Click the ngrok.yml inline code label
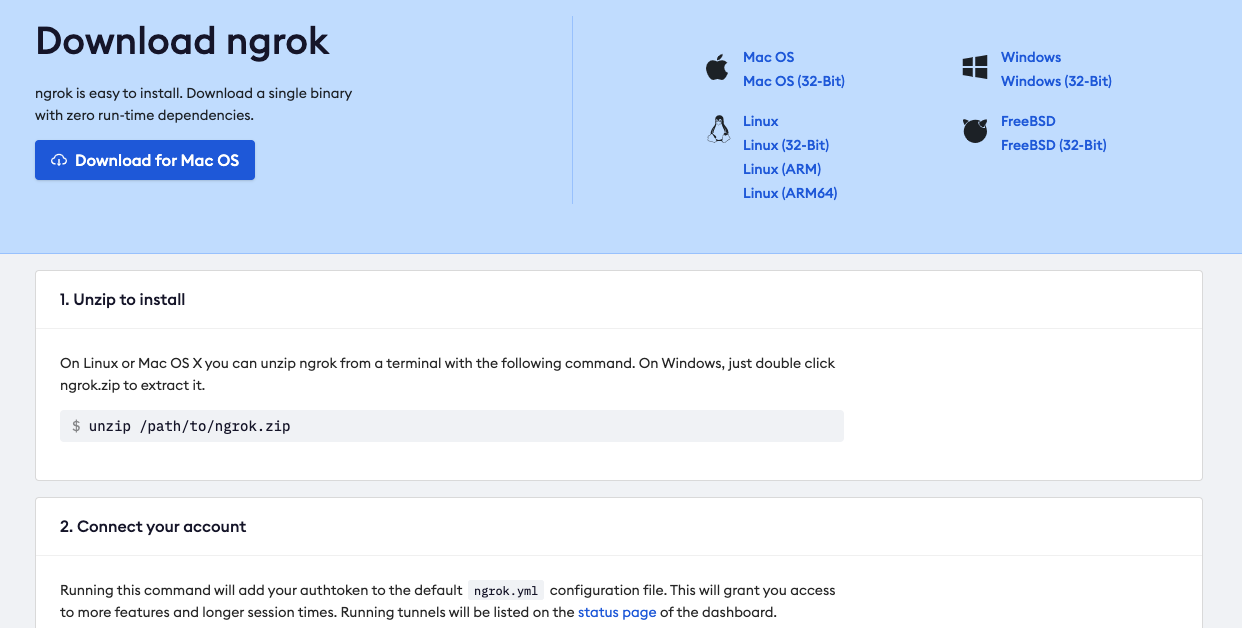Image resolution: width=1242 pixels, height=628 pixels. pyautogui.click(x=505, y=590)
